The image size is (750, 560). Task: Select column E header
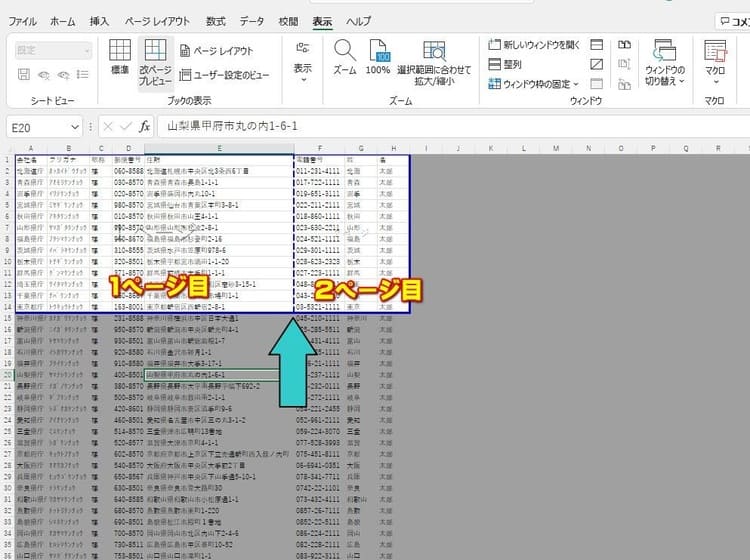[x=219, y=149]
